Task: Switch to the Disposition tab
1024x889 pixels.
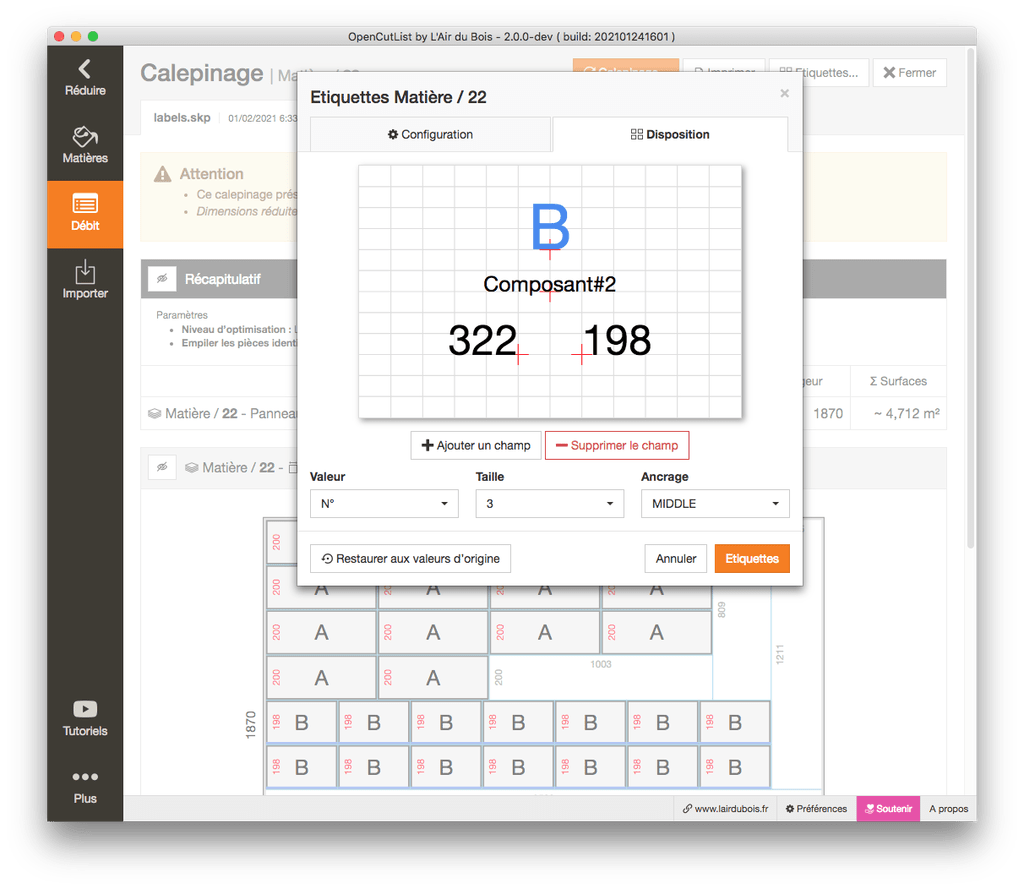Action: [x=670, y=135]
